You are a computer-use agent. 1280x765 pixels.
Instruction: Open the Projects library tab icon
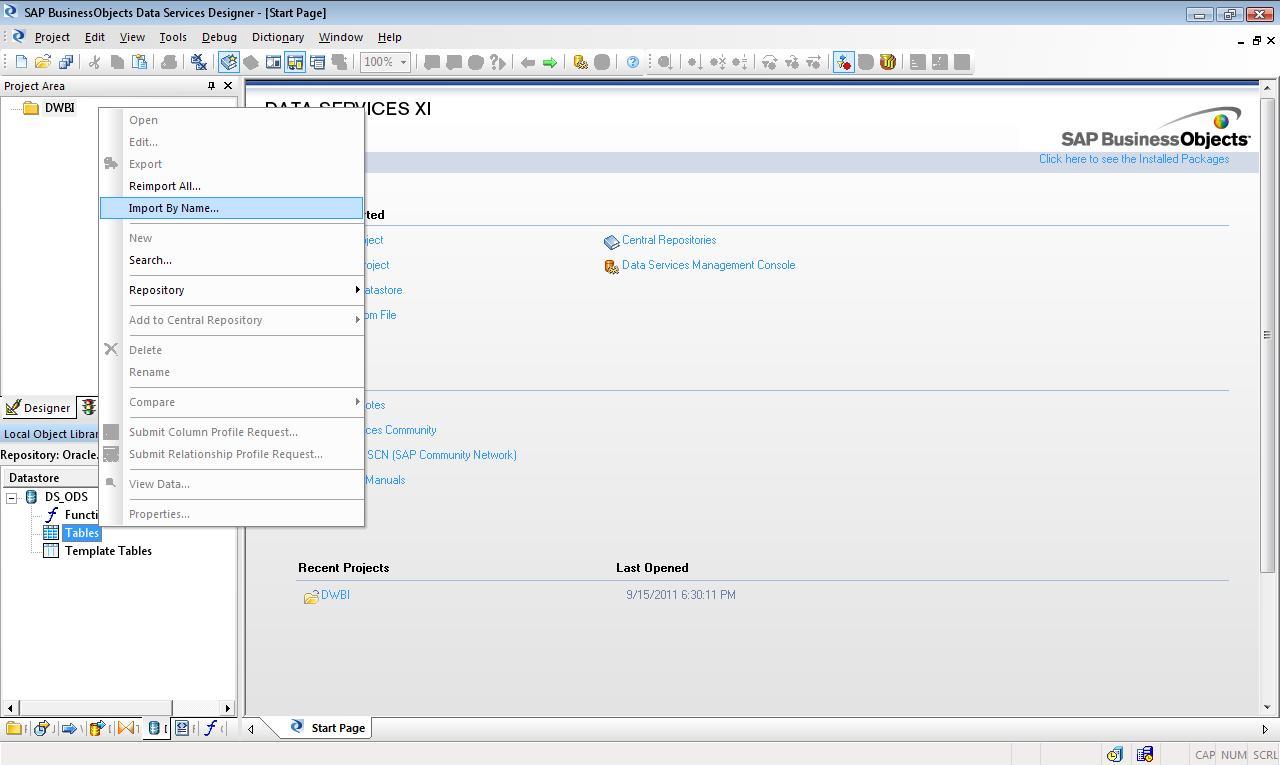click(14, 728)
